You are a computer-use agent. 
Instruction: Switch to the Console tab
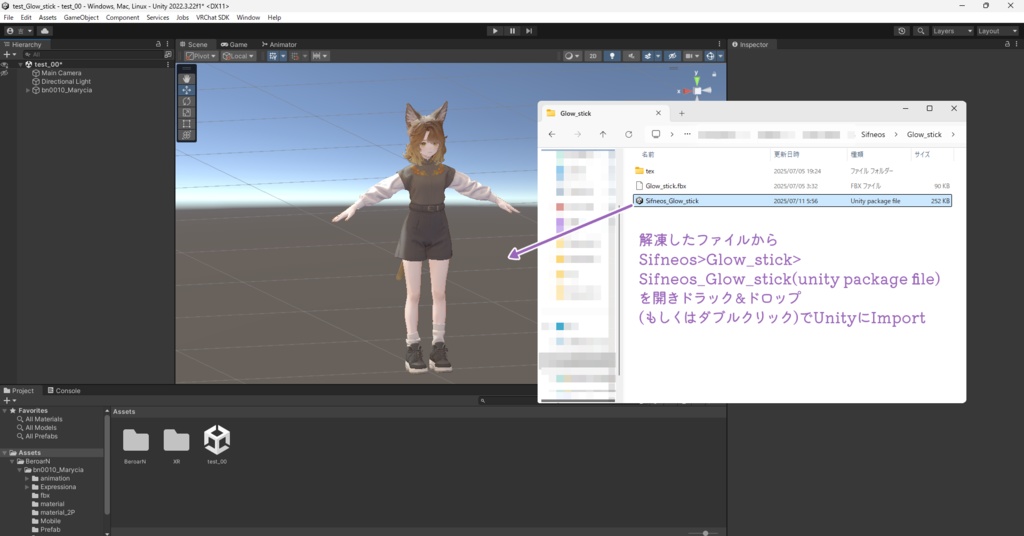click(64, 390)
